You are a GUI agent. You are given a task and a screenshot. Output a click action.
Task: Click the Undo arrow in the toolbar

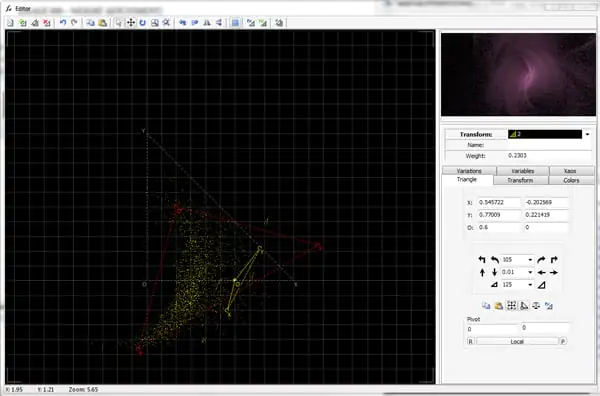[63, 23]
